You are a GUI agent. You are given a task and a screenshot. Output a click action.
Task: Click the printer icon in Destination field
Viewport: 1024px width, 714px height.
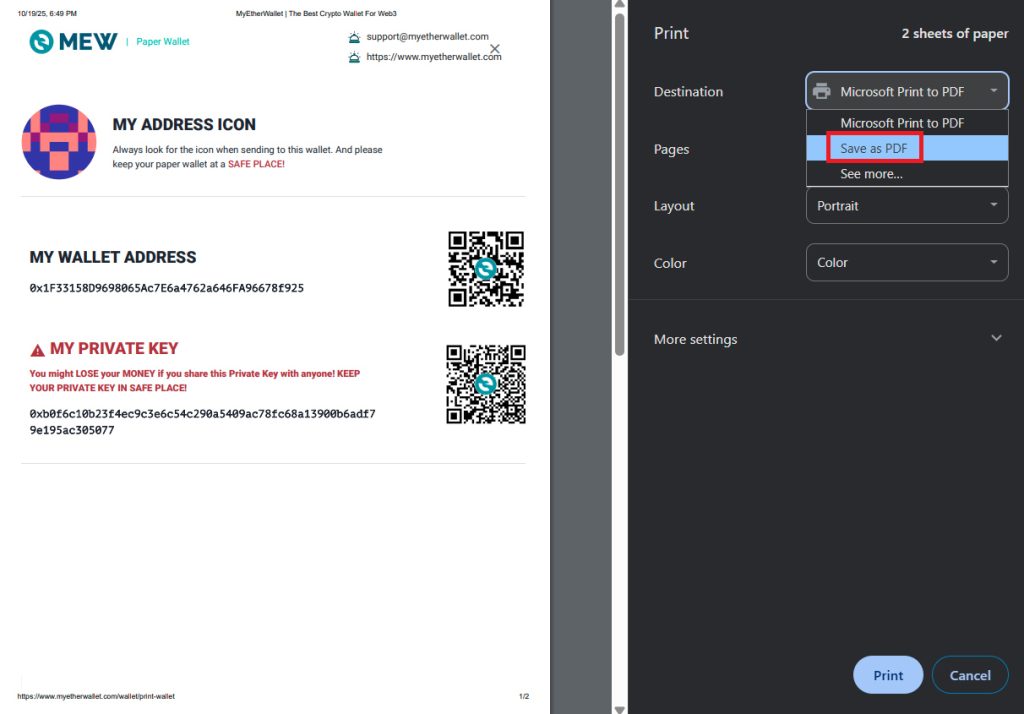tap(822, 91)
